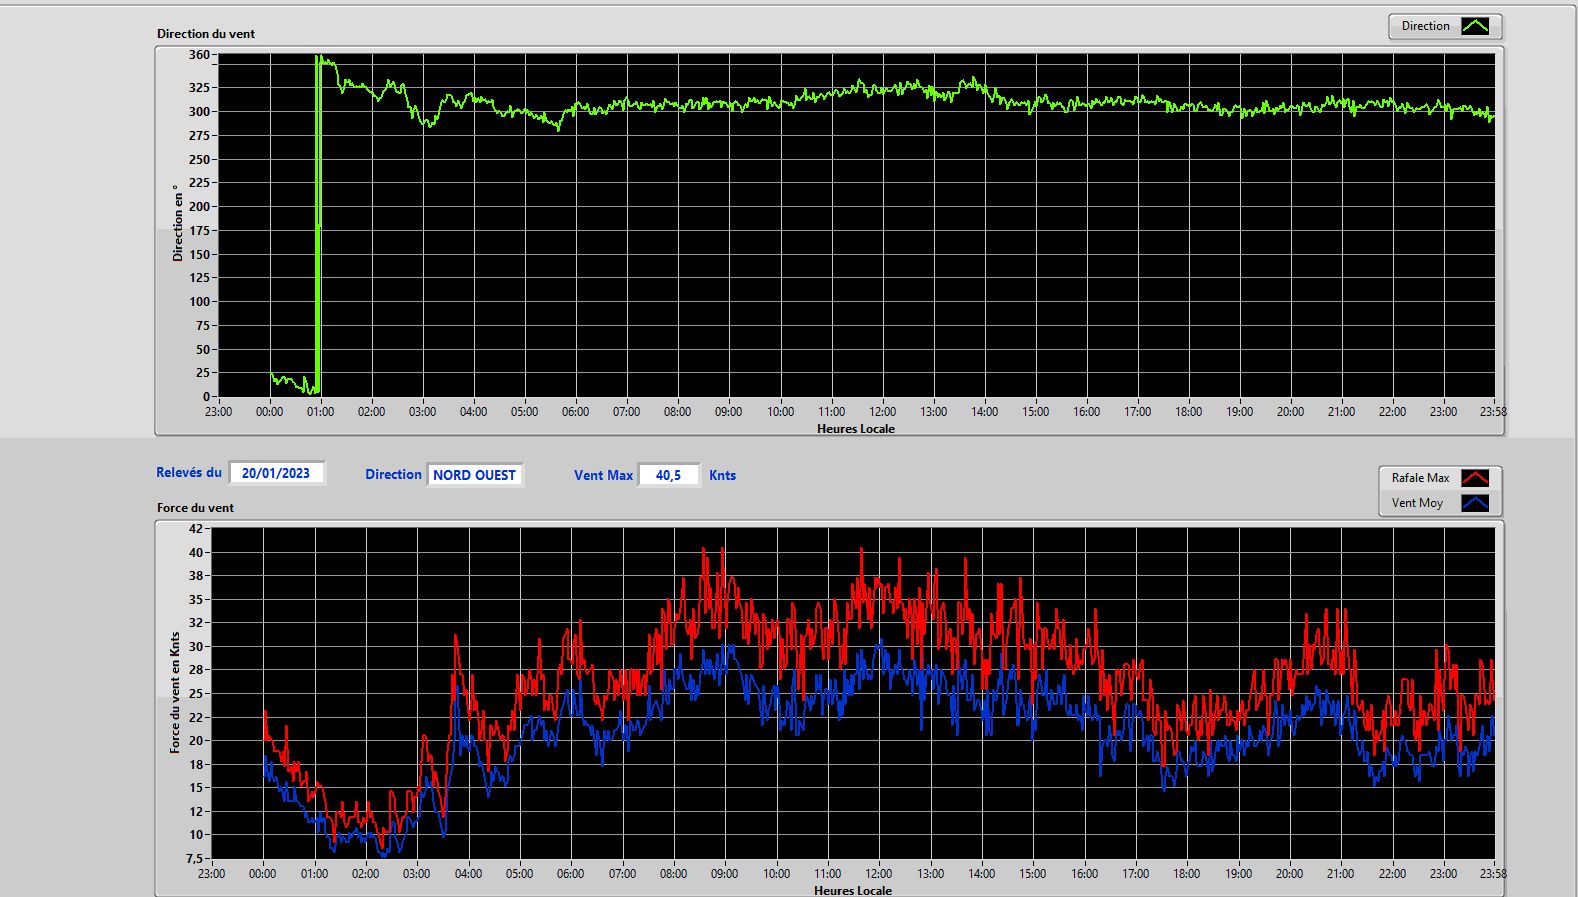1578x897 pixels.
Task: Click the green direction spike at 01:00
Action: (x=318, y=225)
